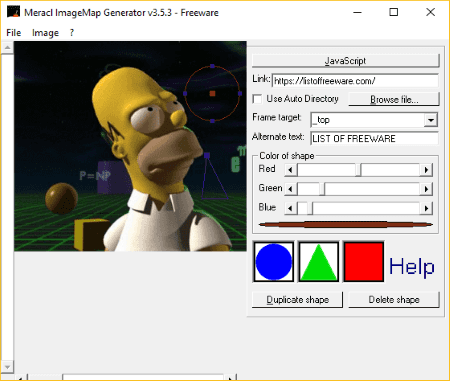Click the left handle of the circle shape
This screenshot has height=381, width=450.
[185, 94]
